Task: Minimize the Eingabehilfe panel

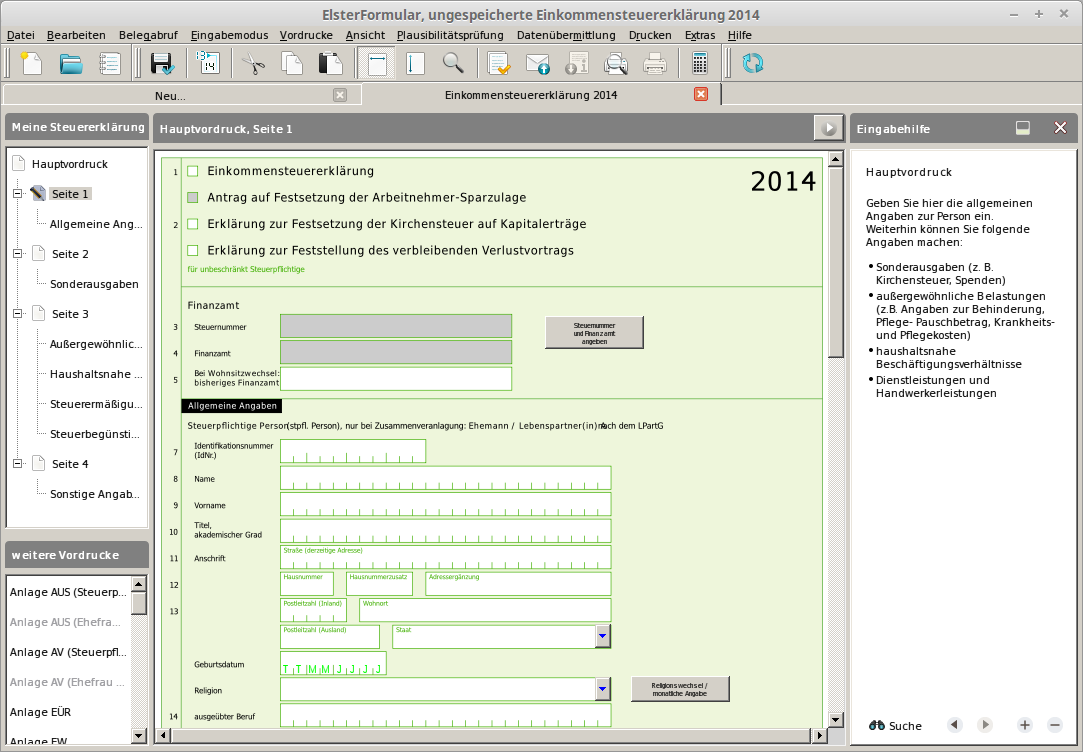Action: (1023, 128)
